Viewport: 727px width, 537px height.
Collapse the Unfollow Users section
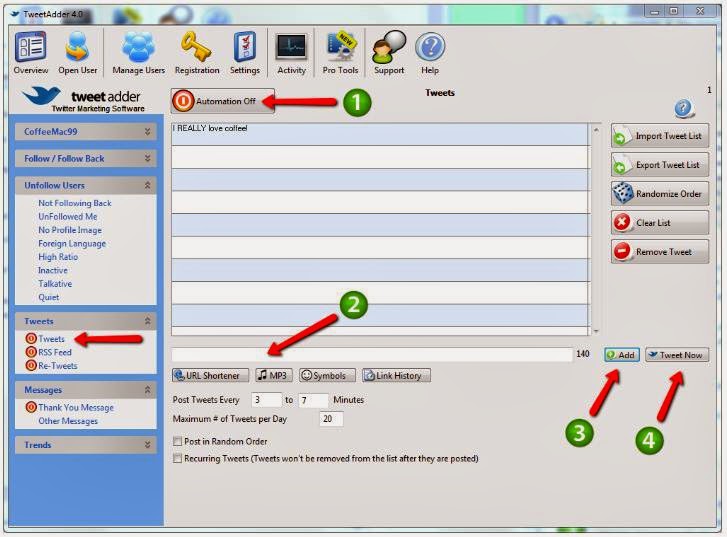tap(86, 185)
